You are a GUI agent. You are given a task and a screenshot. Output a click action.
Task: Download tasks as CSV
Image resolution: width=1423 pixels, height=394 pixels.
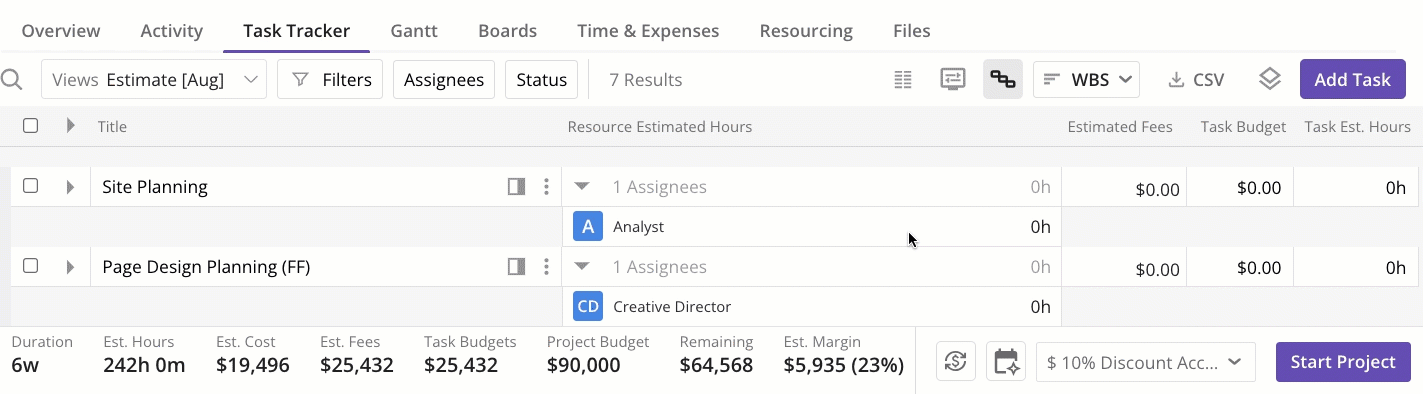click(1196, 80)
